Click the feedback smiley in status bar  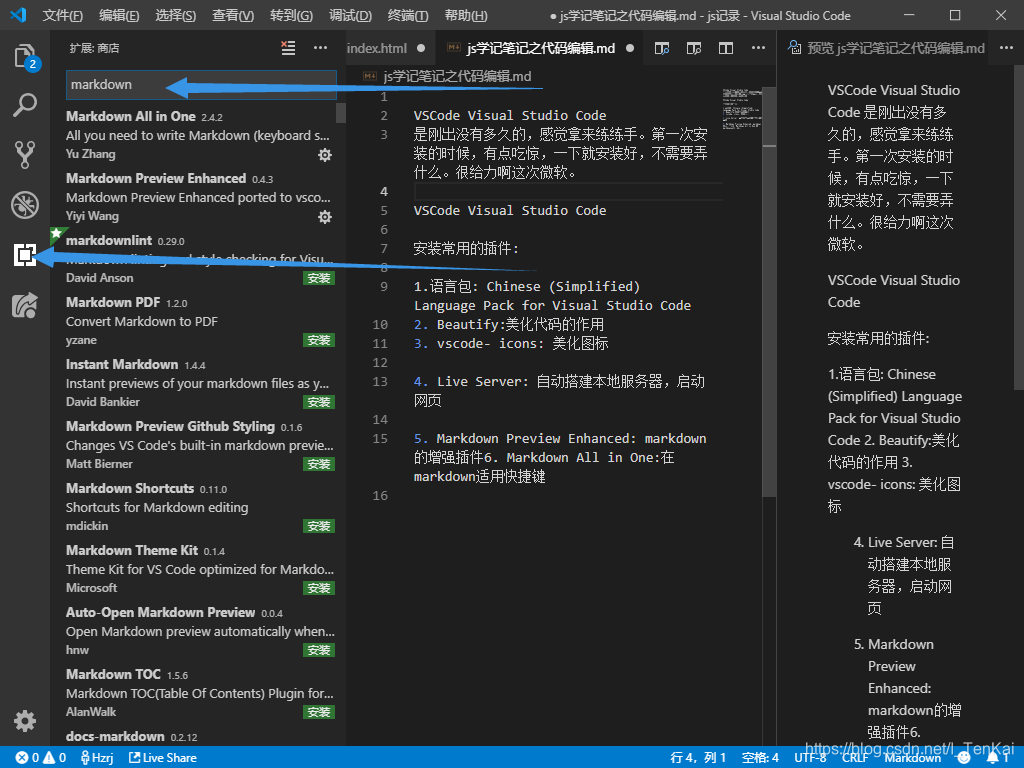[964, 758]
